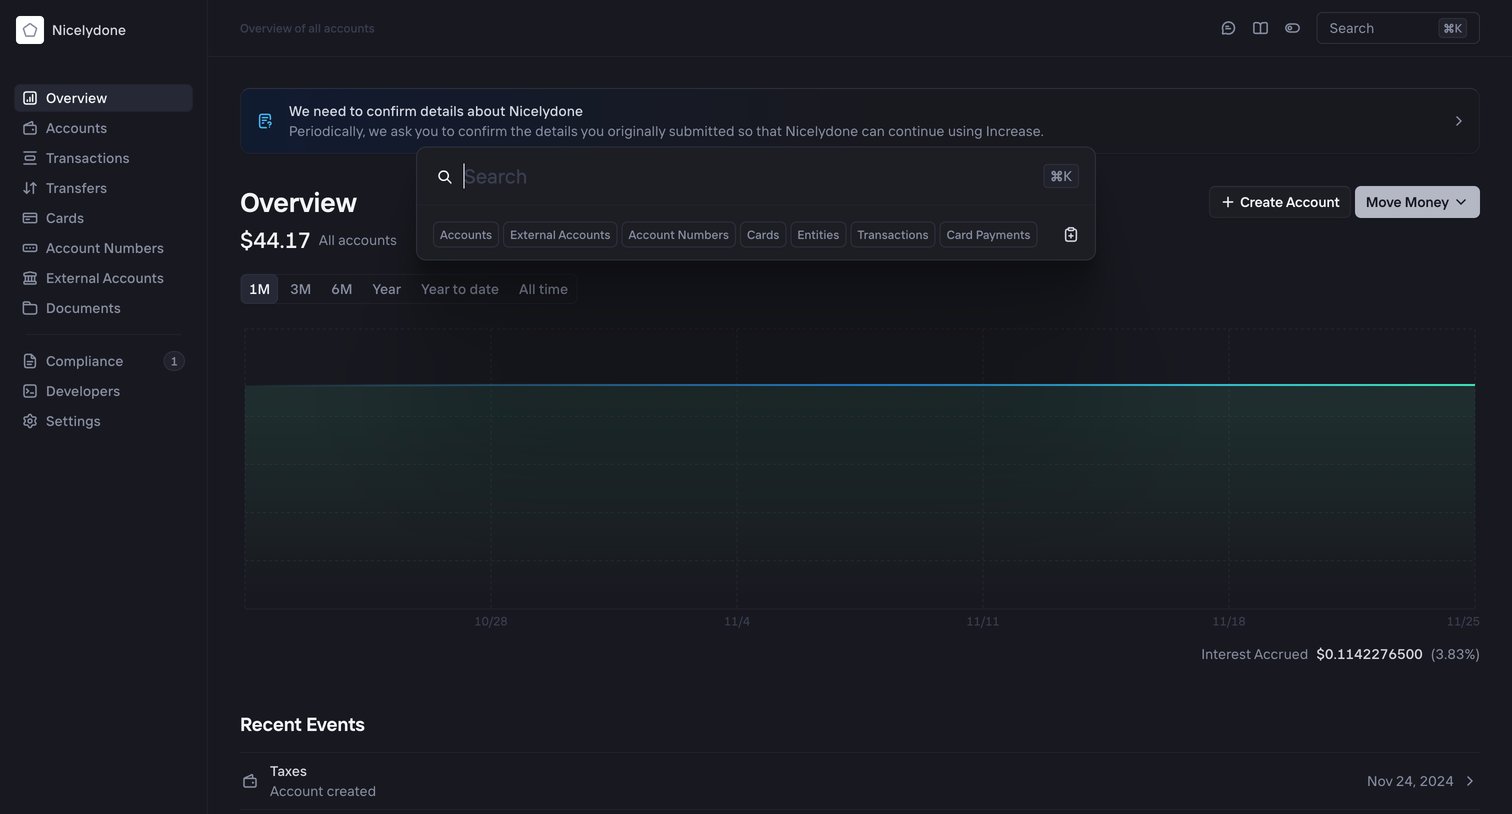Open the Move Money dropdown

tap(1417, 202)
